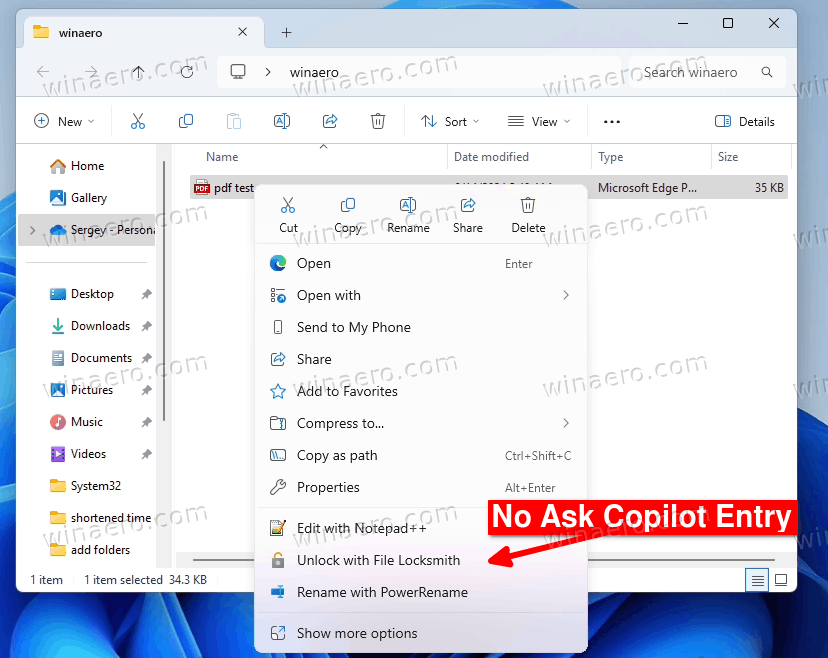Go up one folder level

click(138, 72)
